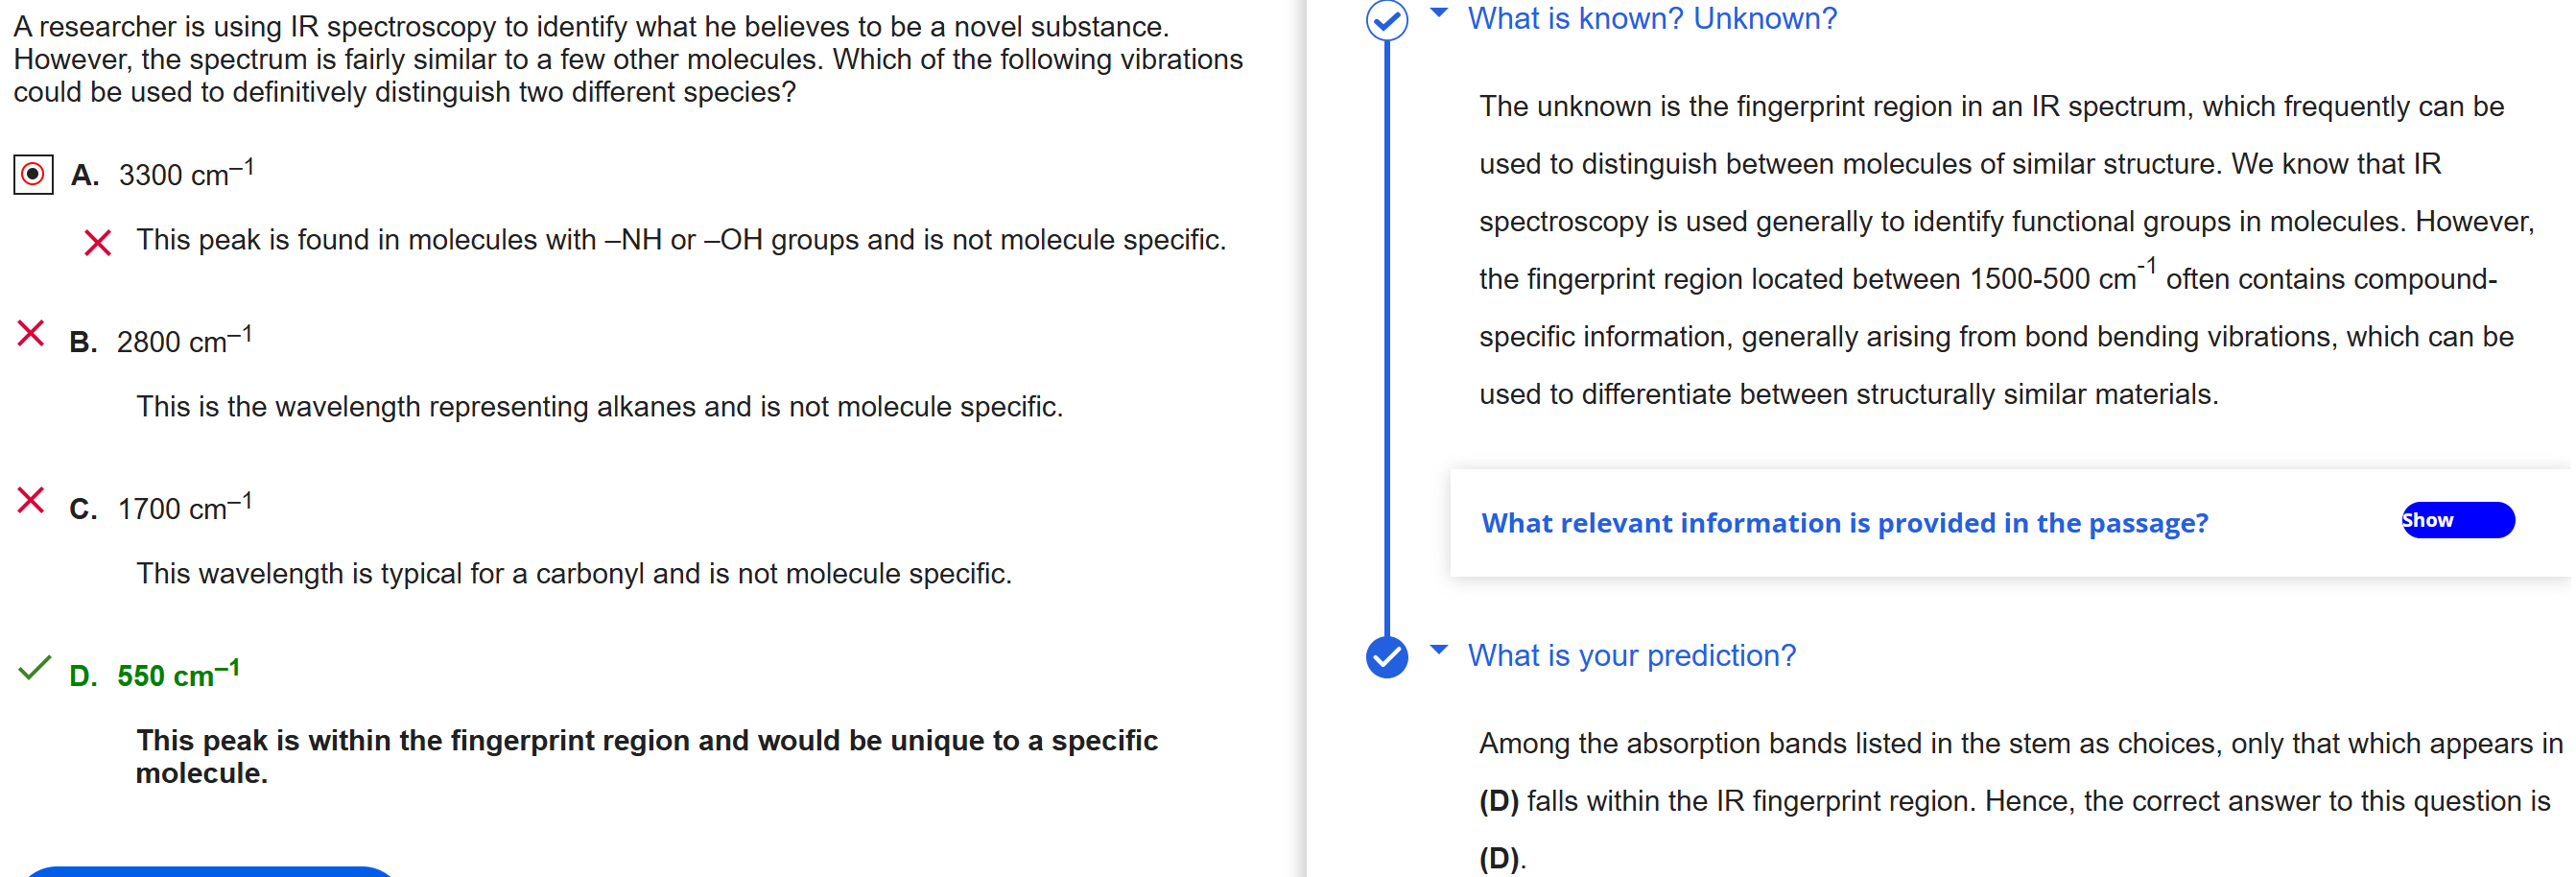Collapse the "What is your prediction?" triangle
The image size is (2576, 877).
point(1439,650)
